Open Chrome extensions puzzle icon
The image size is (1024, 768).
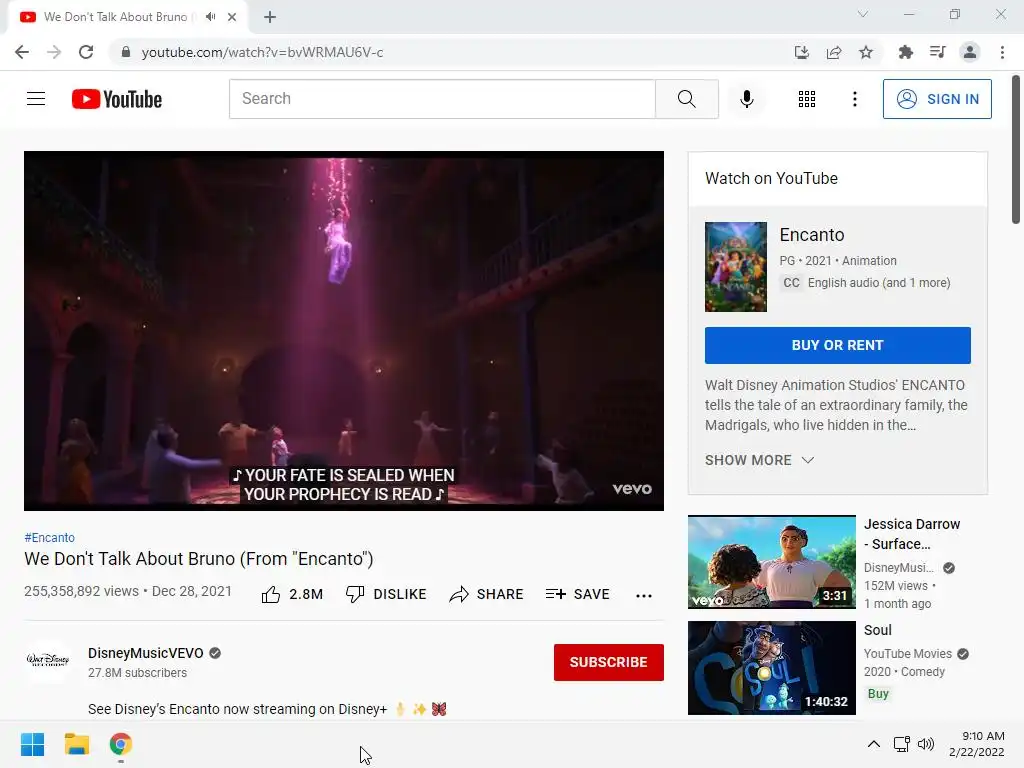pos(906,52)
